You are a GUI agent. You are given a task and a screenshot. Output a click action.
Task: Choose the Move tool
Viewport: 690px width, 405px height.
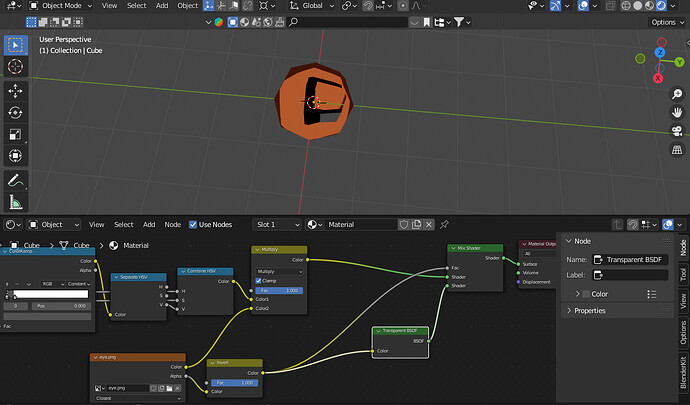click(x=15, y=91)
